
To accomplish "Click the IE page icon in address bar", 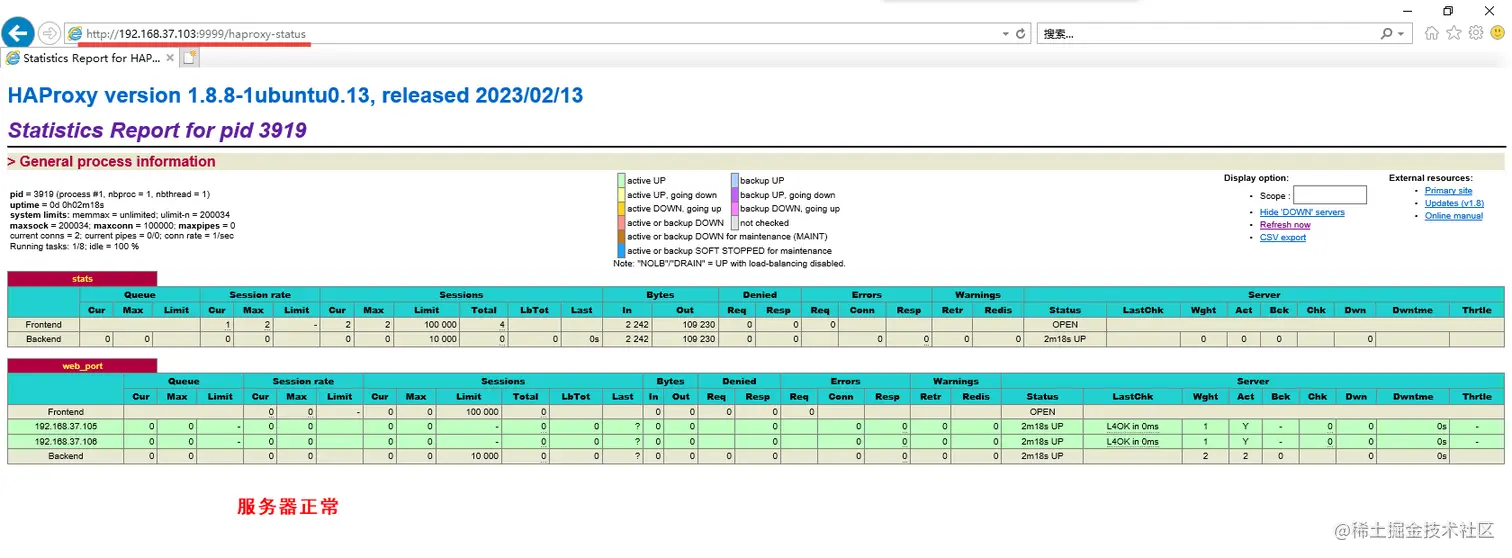I will (75, 34).
